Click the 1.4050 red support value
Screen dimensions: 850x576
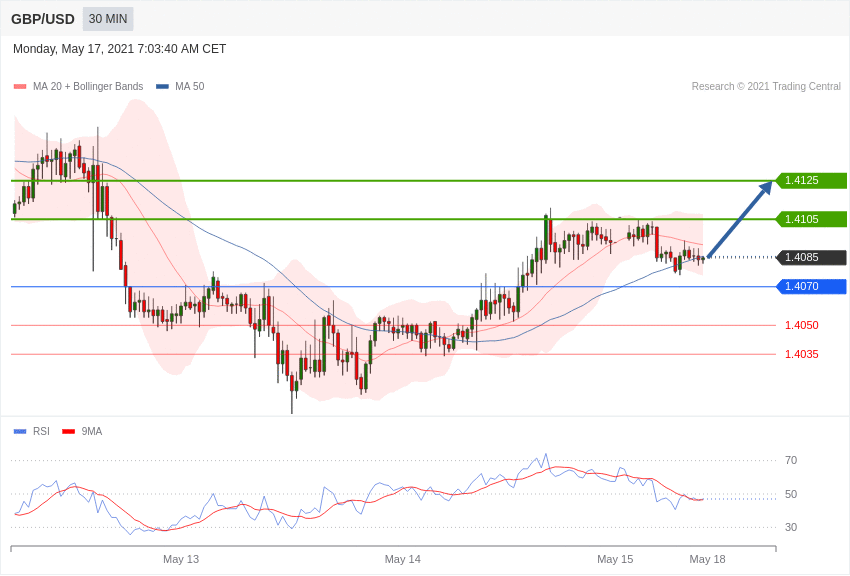pyautogui.click(x=802, y=325)
